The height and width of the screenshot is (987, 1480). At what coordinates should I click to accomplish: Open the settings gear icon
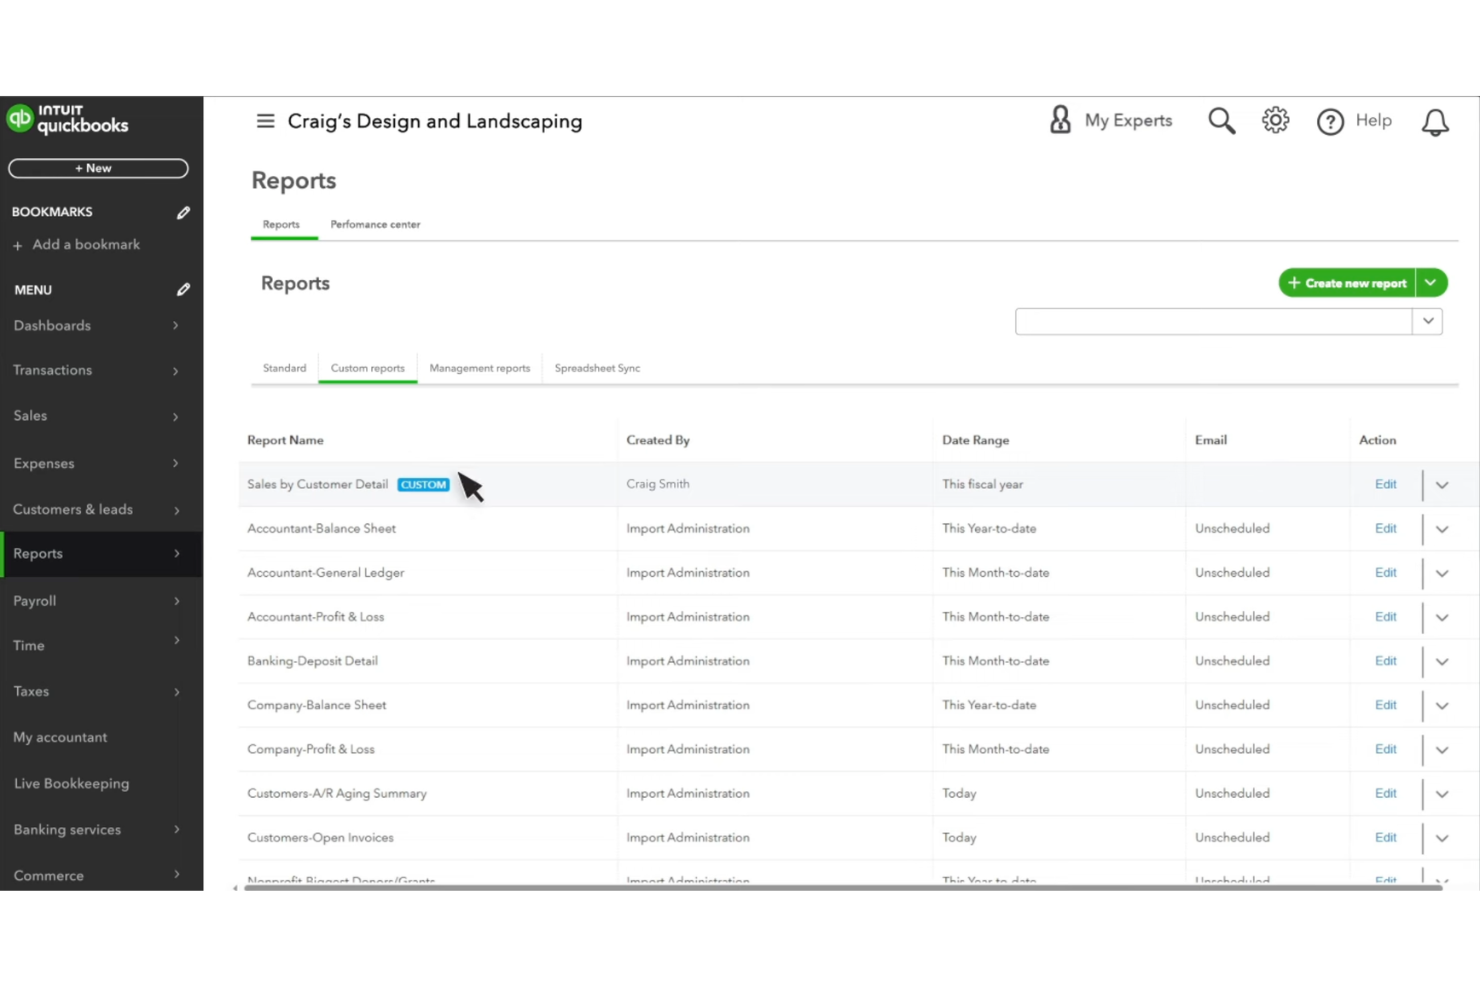1275,119
